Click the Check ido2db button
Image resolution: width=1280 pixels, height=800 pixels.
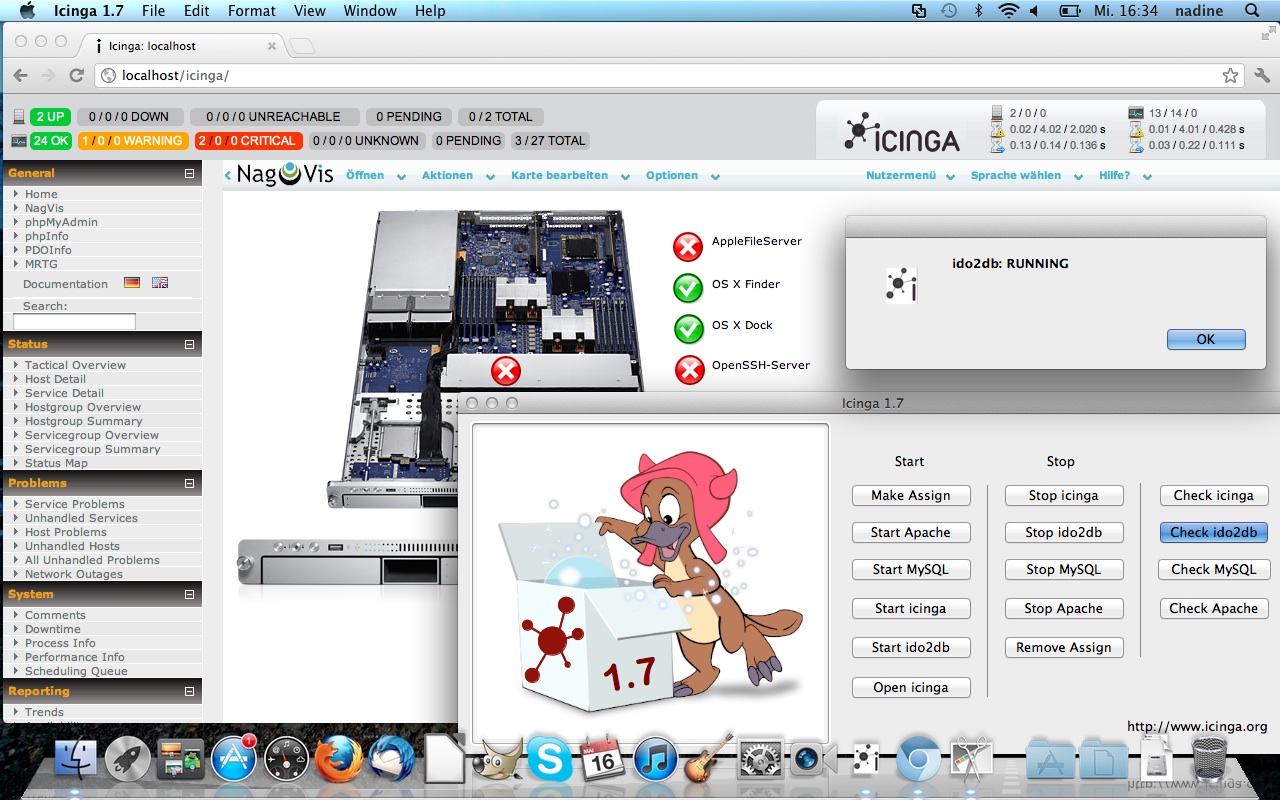click(x=1214, y=532)
